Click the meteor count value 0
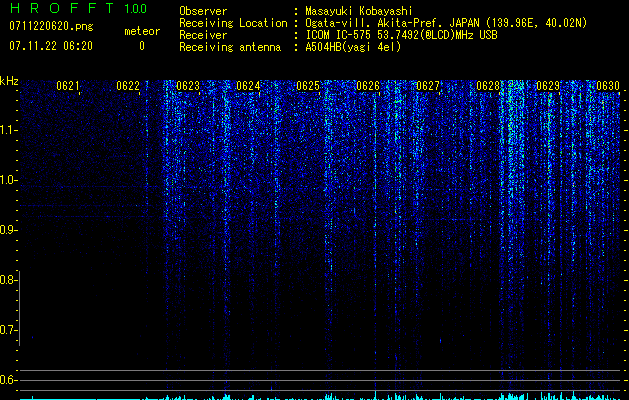 click(142, 46)
